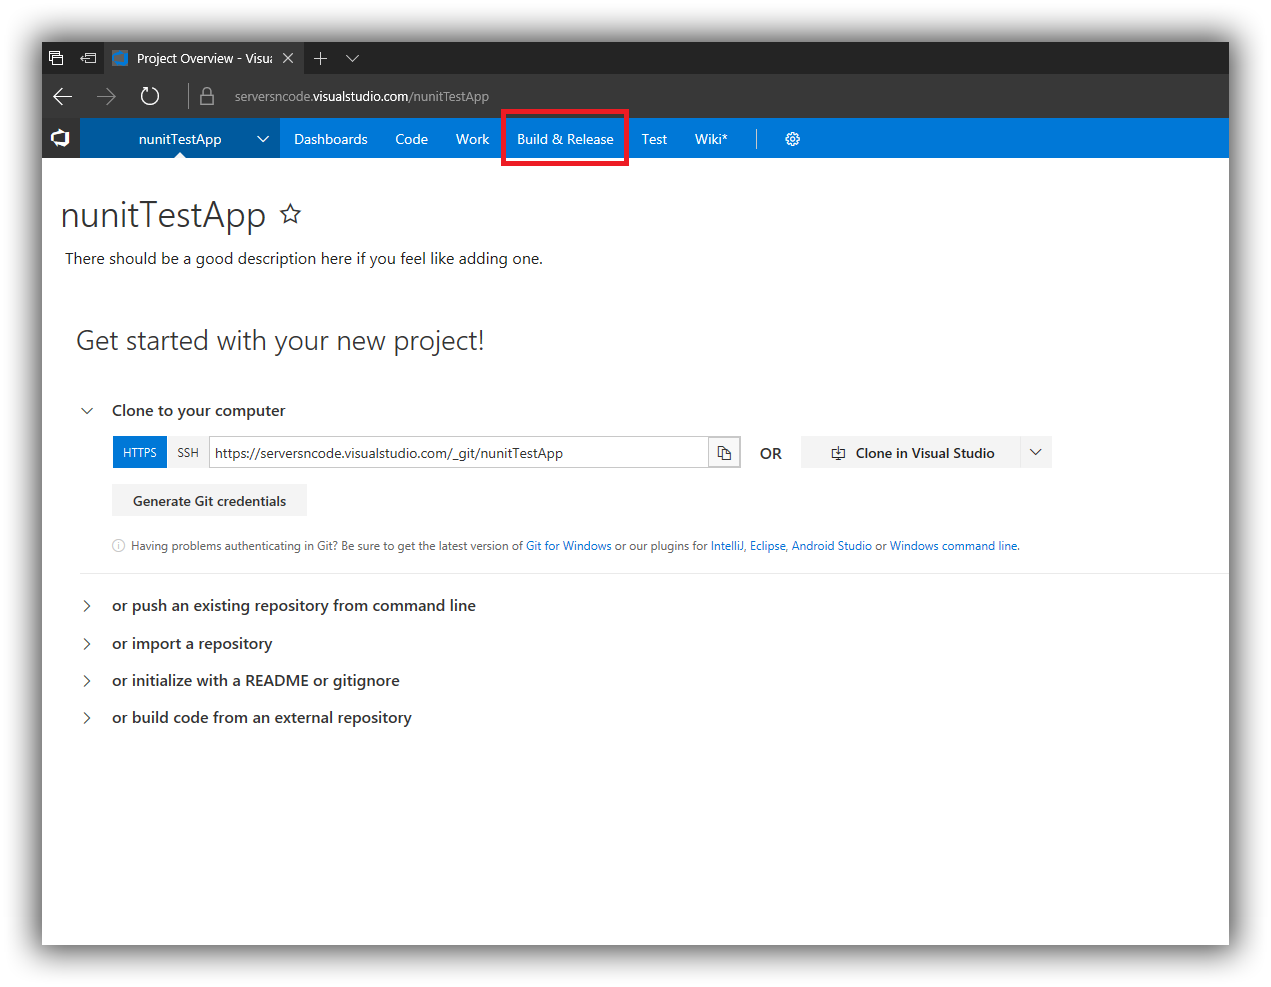Click the browser address bar URL
This screenshot has height=987, width=1271.
[362, 96]
